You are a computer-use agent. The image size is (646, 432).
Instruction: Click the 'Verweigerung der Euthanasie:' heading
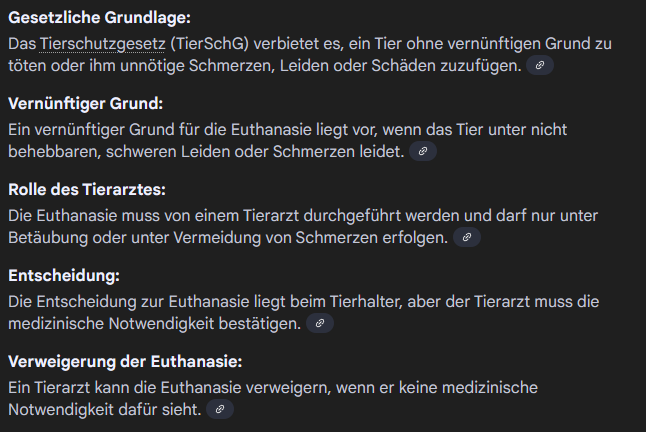point(125,362)
